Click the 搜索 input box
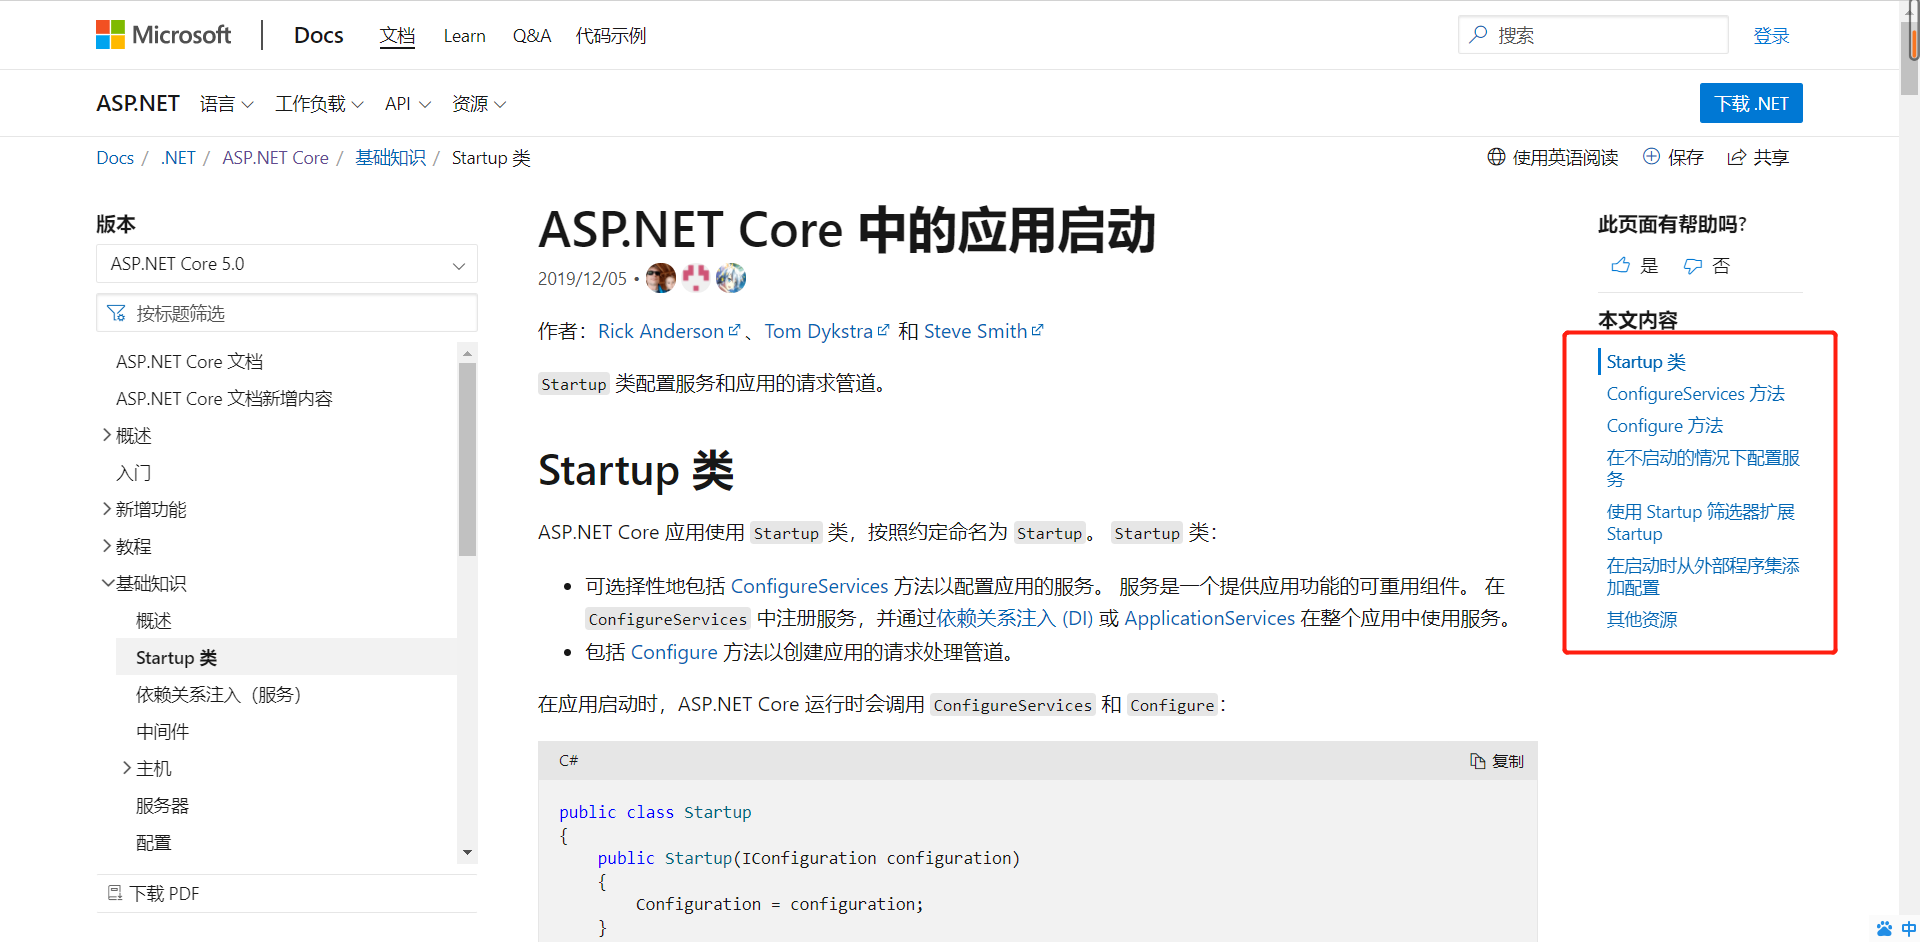The image size is (1920, 942). point(1593,35)
